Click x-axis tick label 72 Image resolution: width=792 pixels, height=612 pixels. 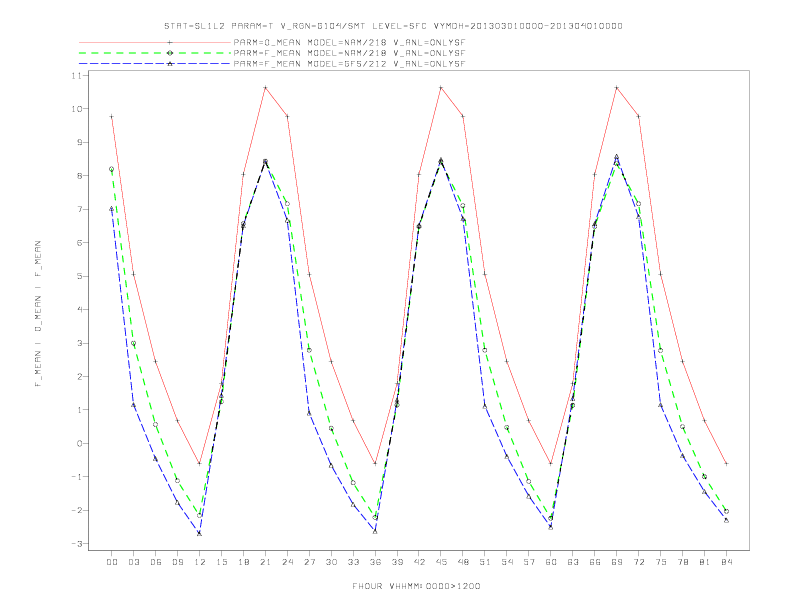point(638,562)
